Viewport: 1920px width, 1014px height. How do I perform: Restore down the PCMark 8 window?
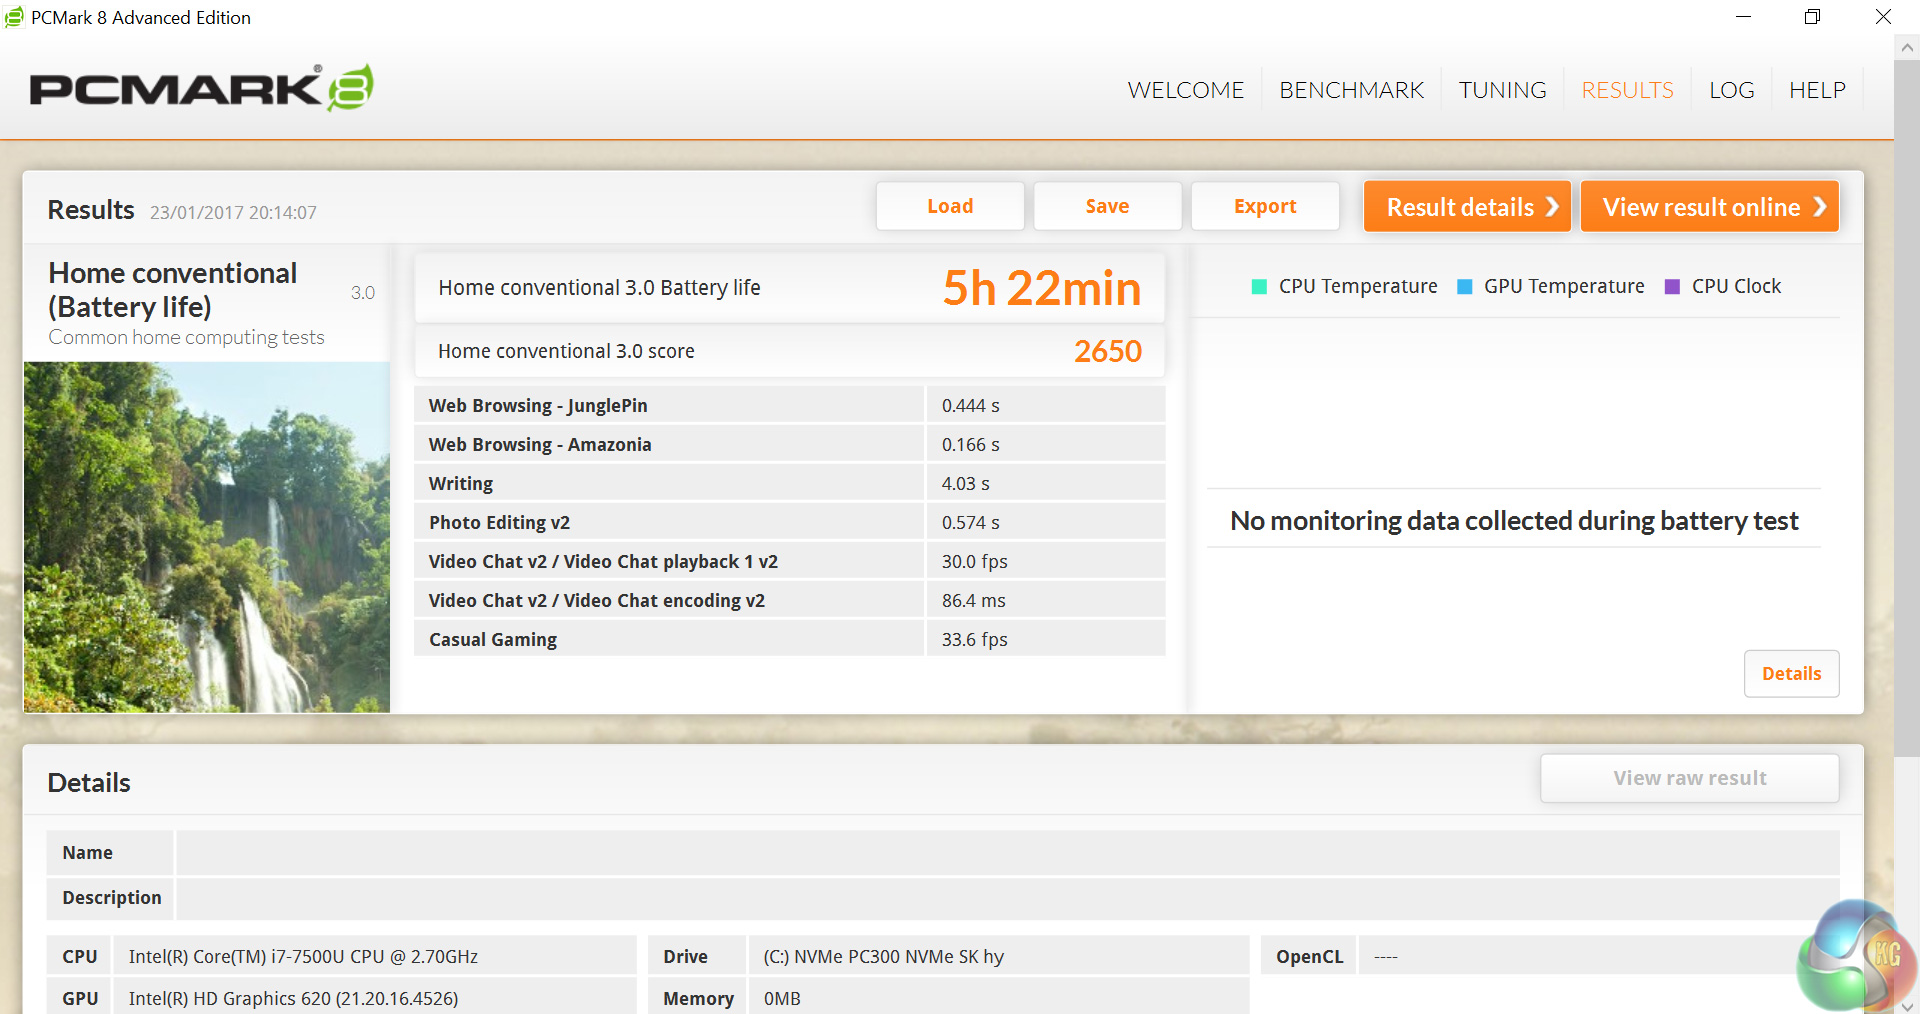pos(1812,17)
